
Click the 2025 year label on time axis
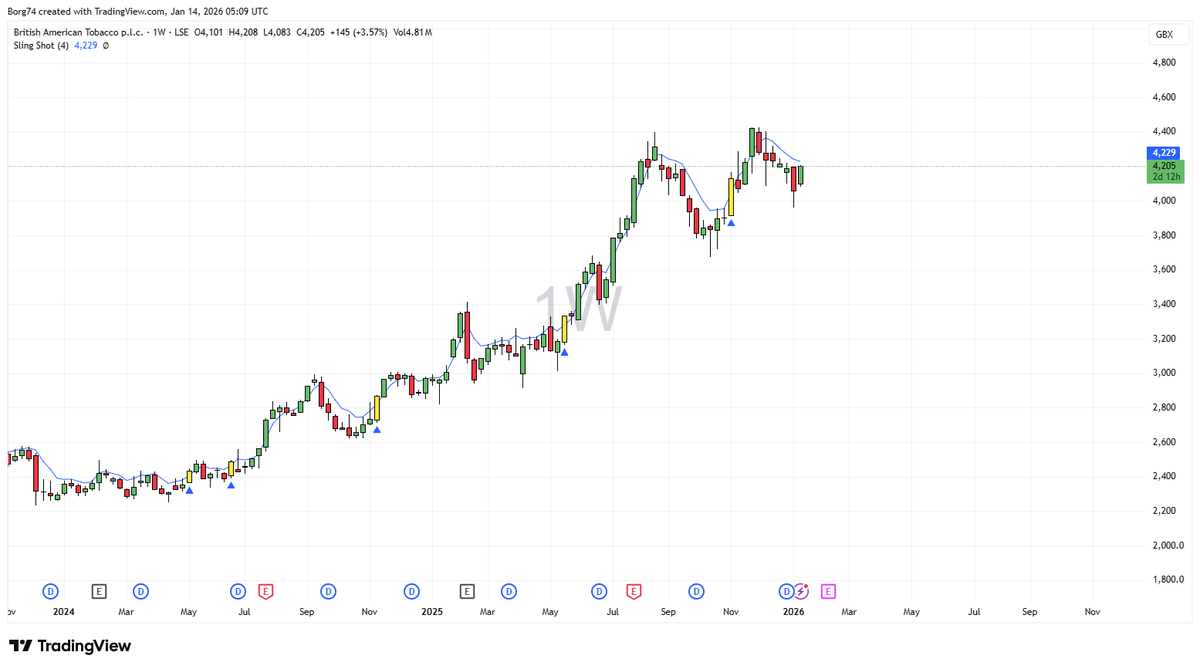[x=432, y=611]
